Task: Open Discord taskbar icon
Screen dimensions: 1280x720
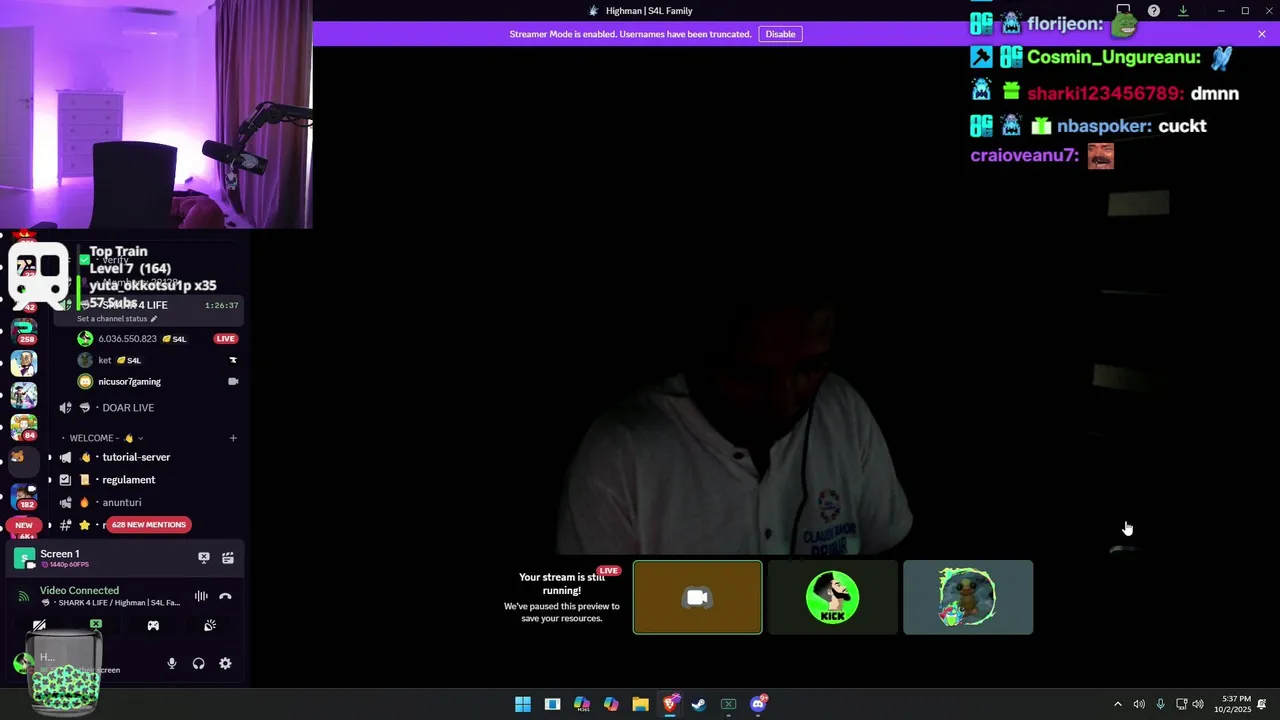Action: click(x=758, y=704)
